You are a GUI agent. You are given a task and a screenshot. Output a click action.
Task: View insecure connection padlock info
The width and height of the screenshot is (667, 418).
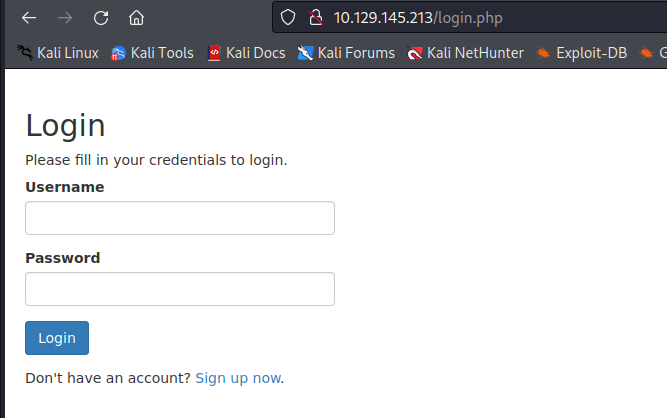point(316,17)
